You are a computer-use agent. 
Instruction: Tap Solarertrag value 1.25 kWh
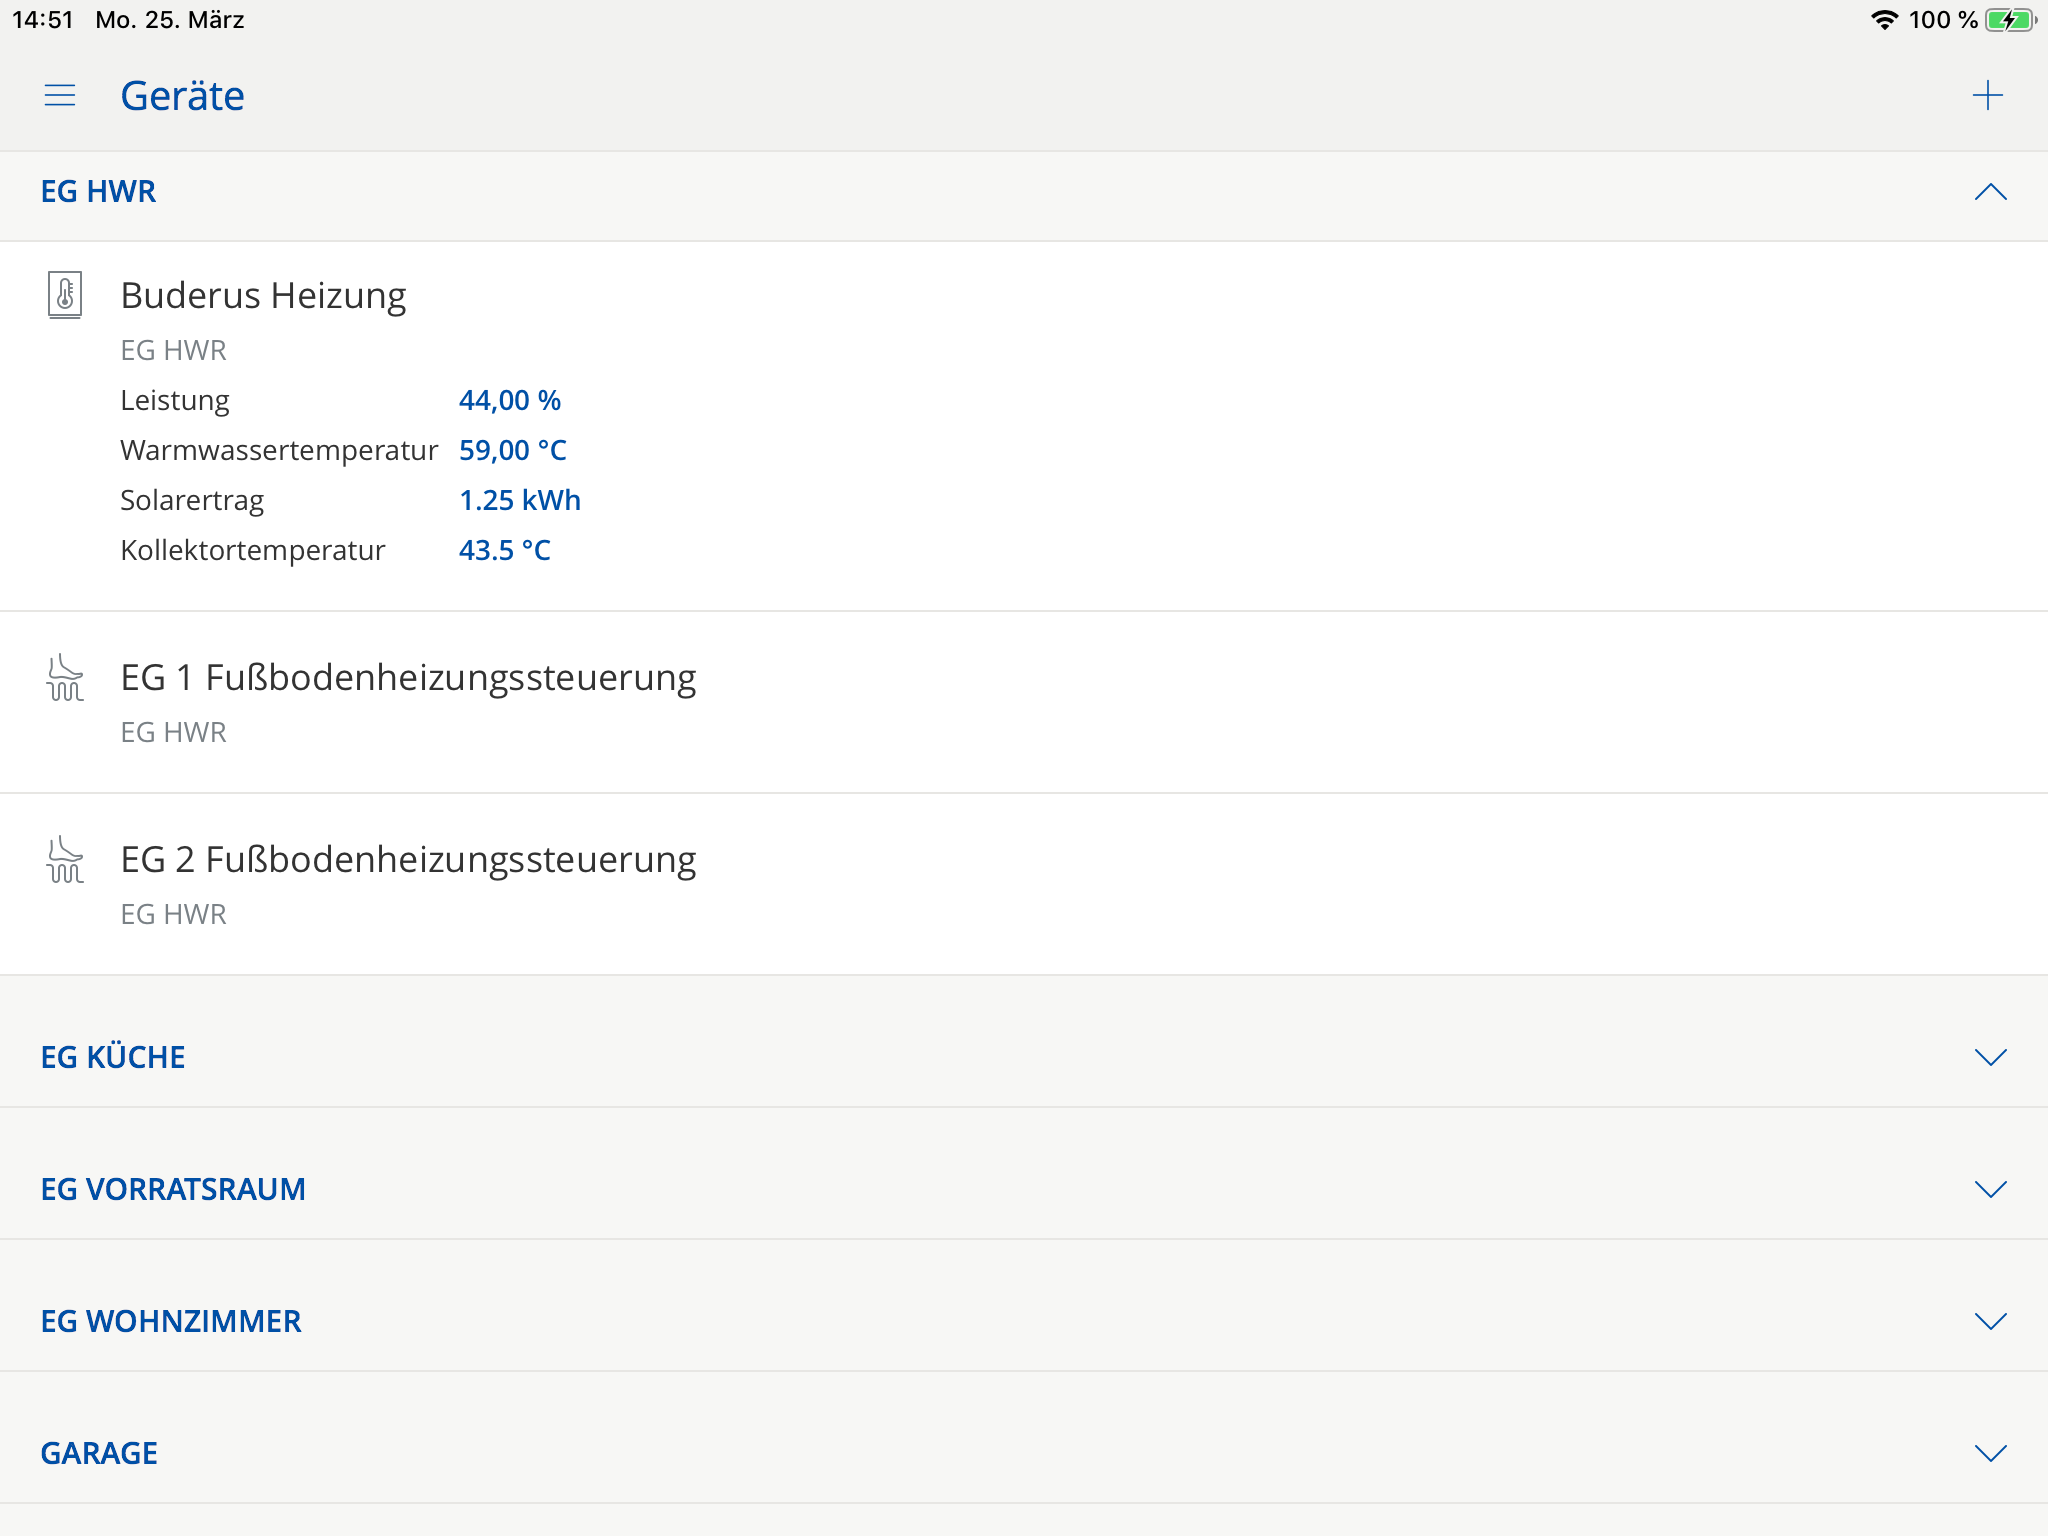click(x=519, y=500)
